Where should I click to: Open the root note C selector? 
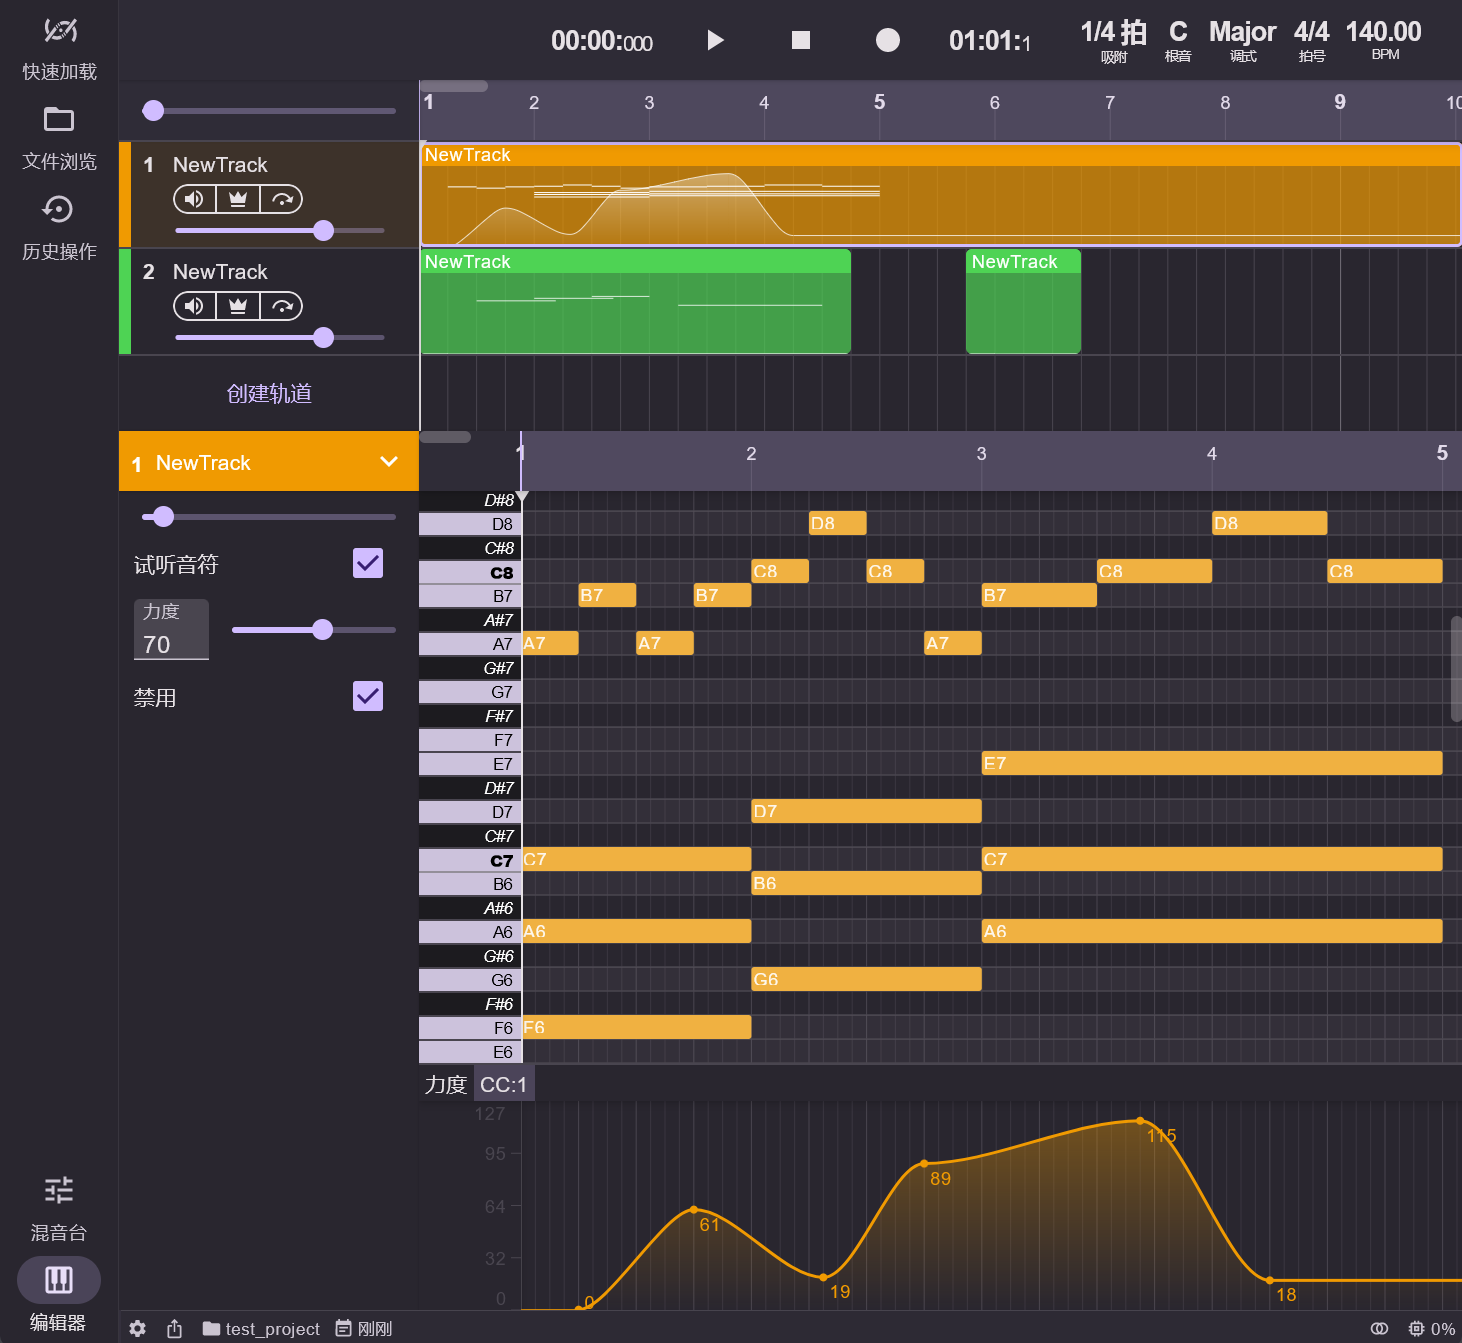pos(1178,41)
